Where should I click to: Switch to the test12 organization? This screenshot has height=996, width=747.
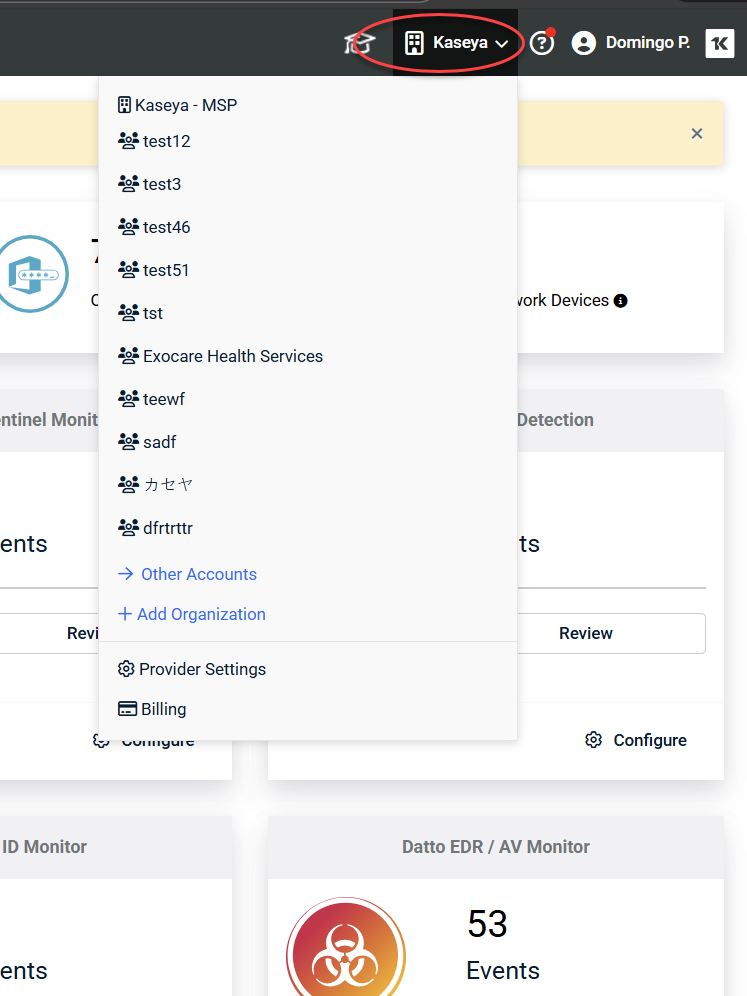(165, 141)
